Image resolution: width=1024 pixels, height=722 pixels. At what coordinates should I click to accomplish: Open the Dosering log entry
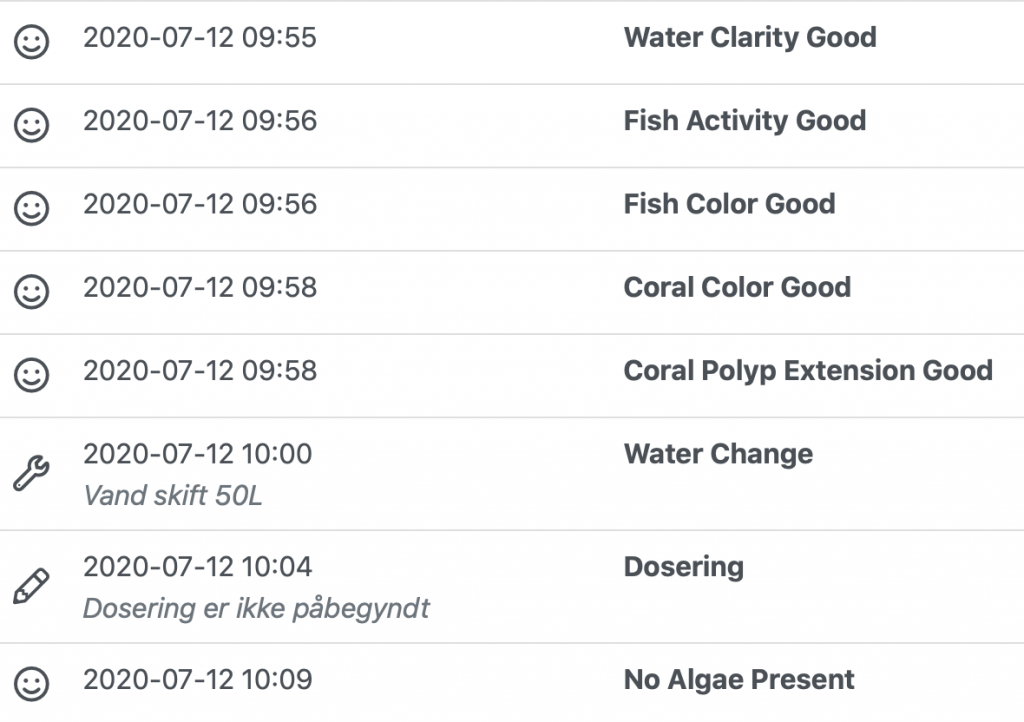click(x=683, y=567)
